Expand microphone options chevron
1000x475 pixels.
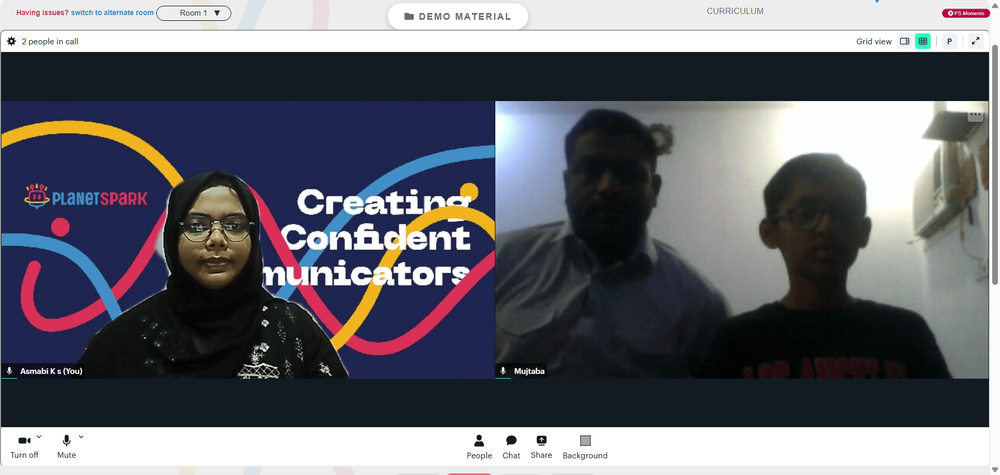point(81,437)
